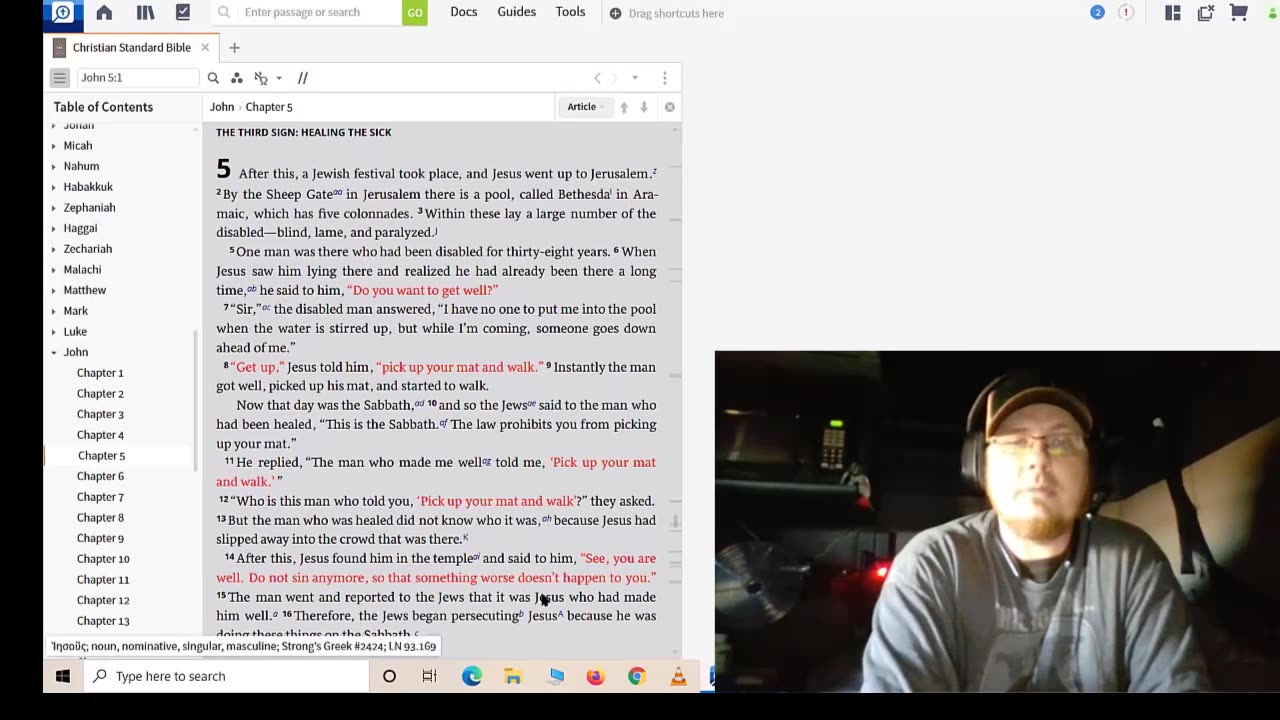Add a new tab with plus button
The width and height of the screenshot is (1280, 720).
pyautogui.click(x=234, y=47)
